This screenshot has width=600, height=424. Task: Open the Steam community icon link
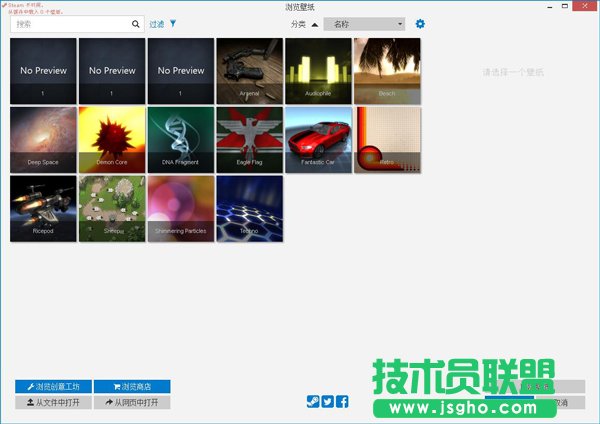(313, 401)
